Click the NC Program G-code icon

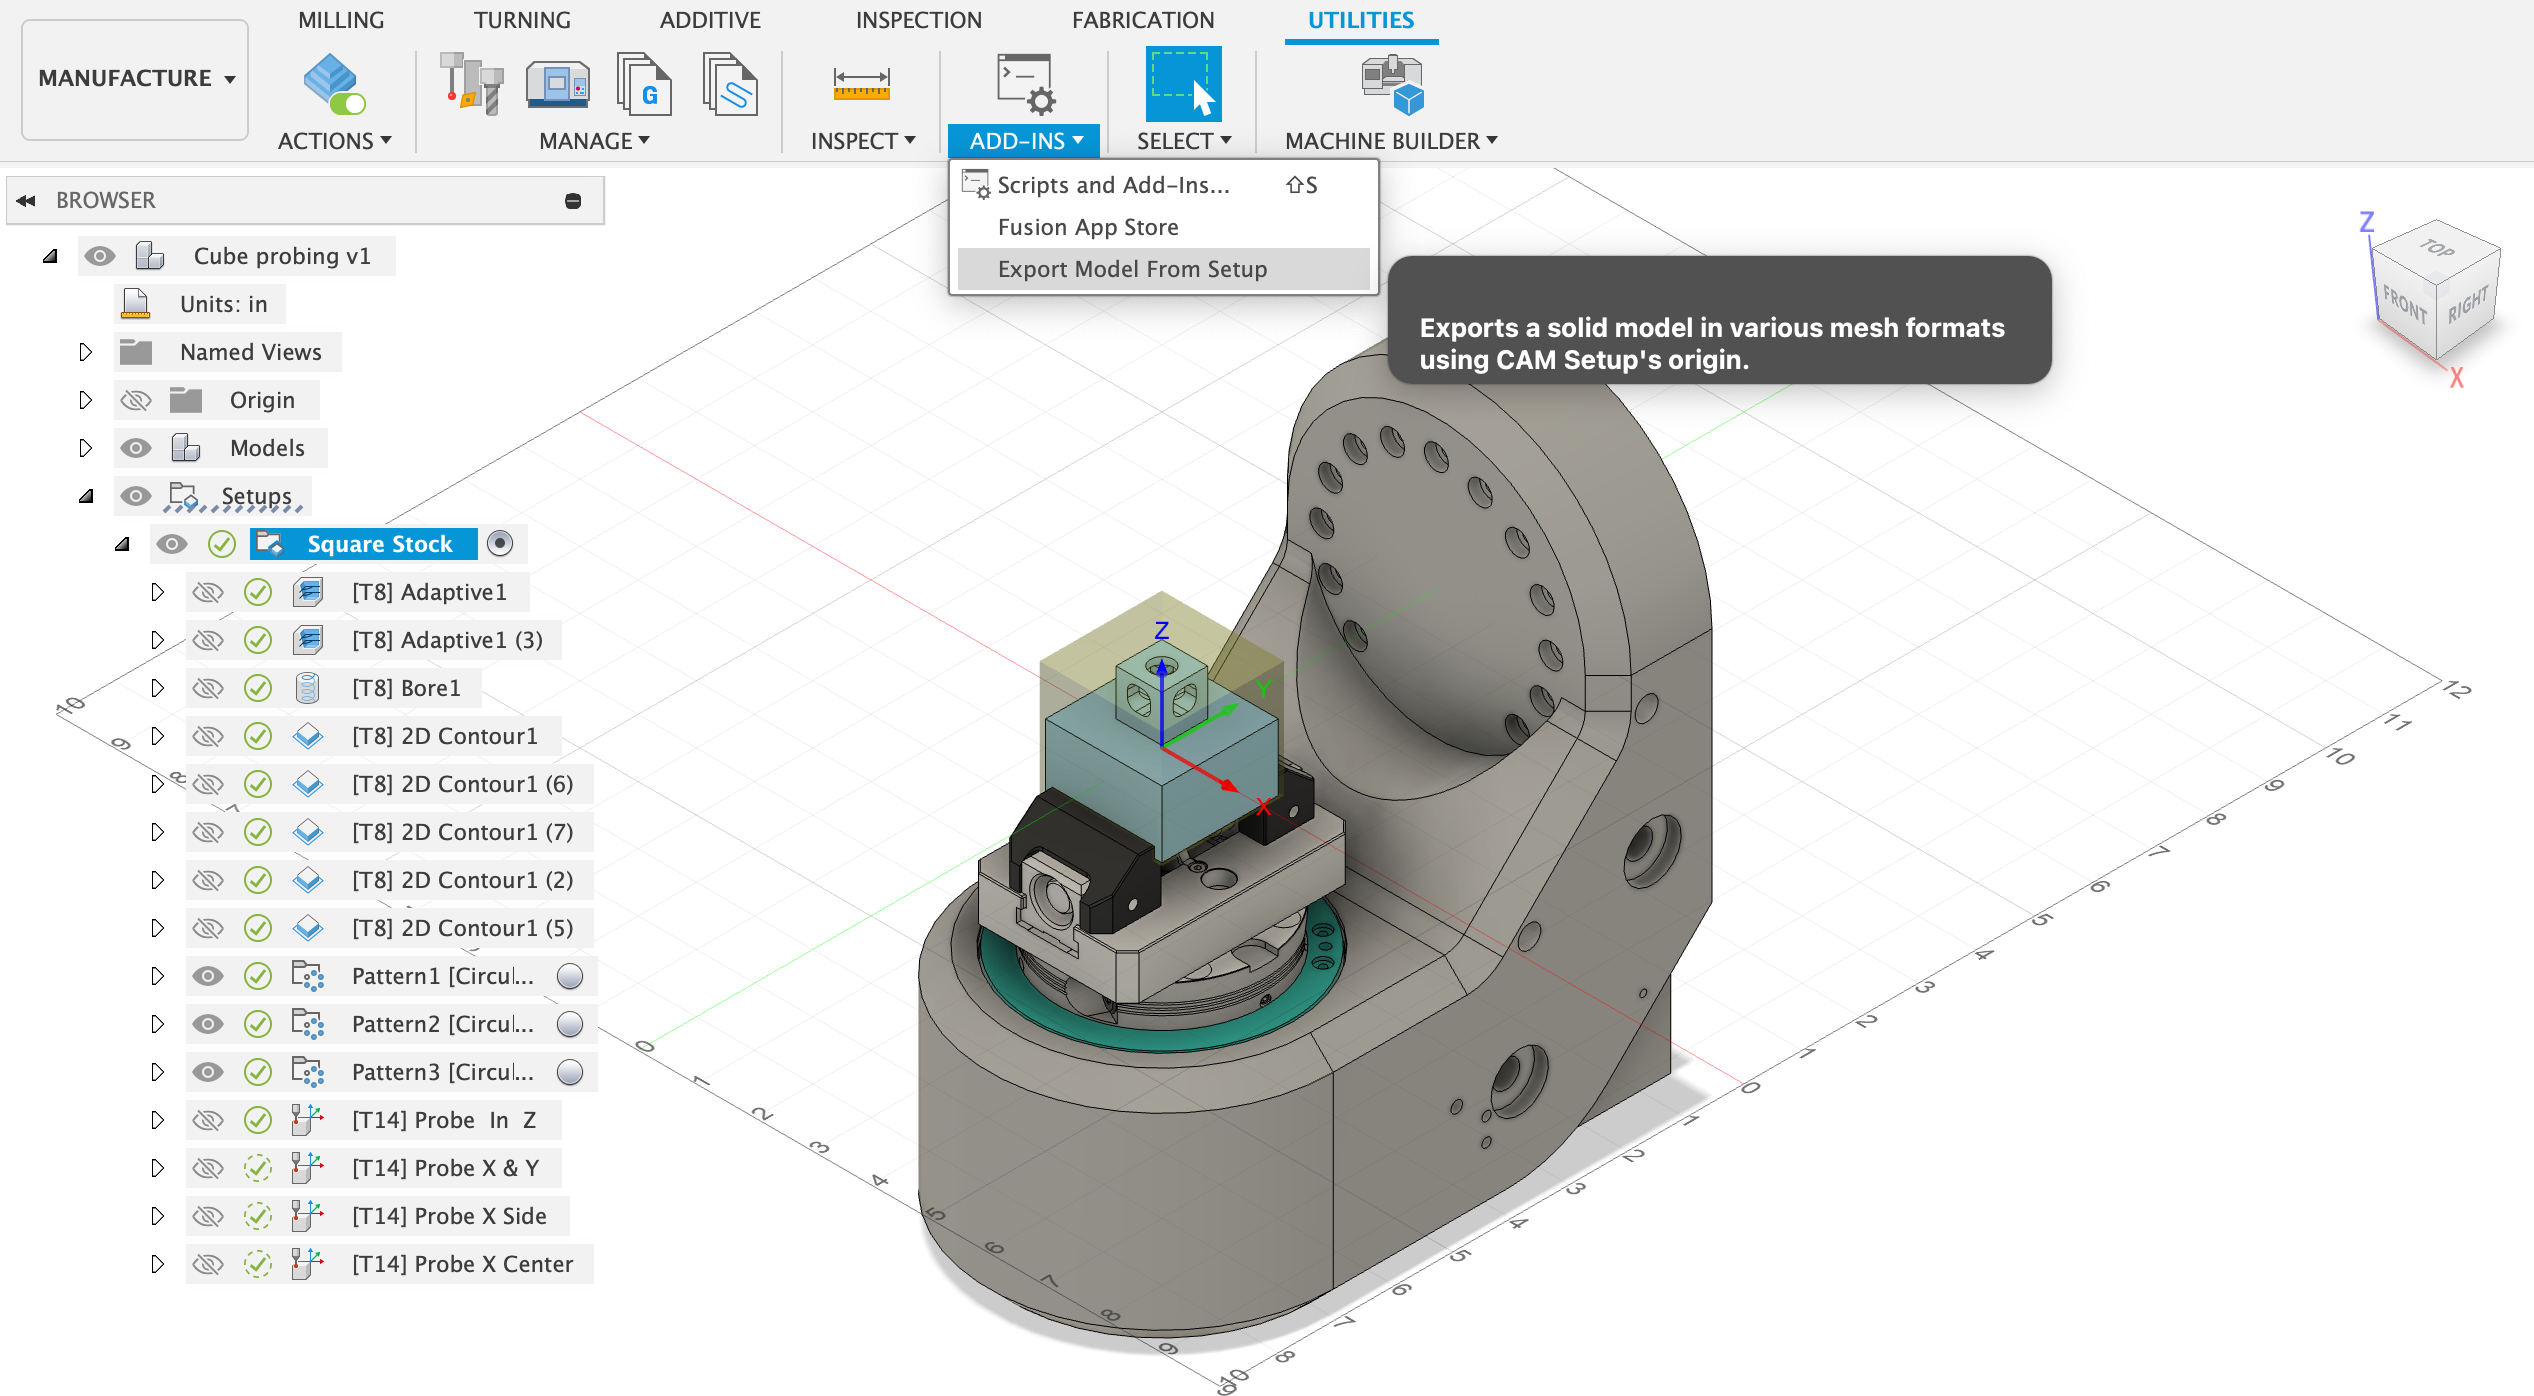click(x=643, y=83)
